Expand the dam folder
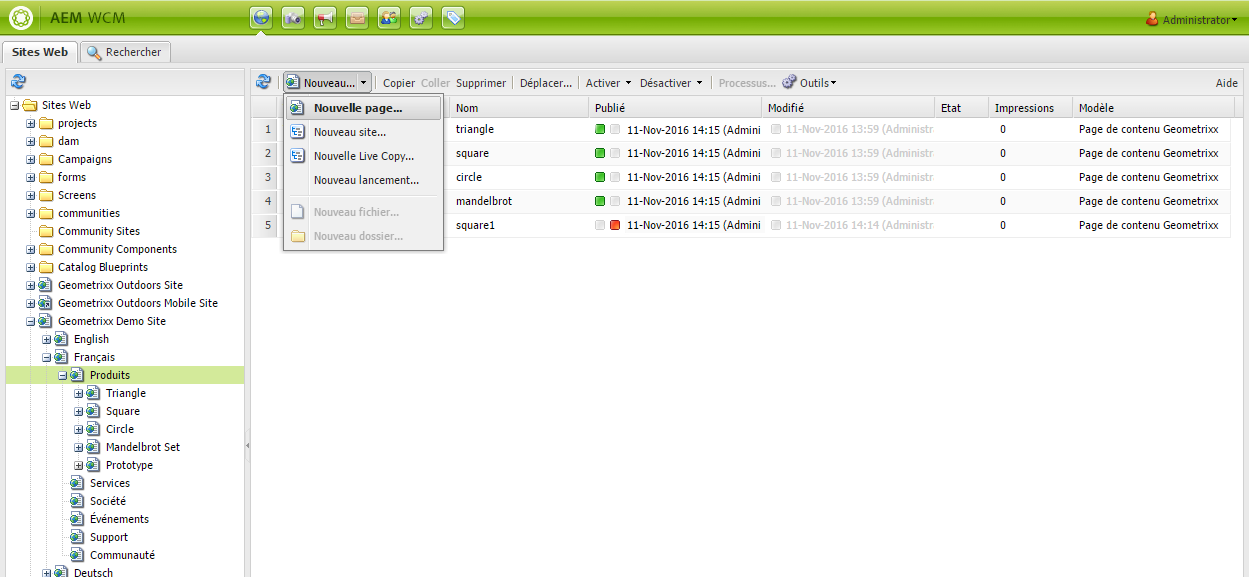 (30, 141)
